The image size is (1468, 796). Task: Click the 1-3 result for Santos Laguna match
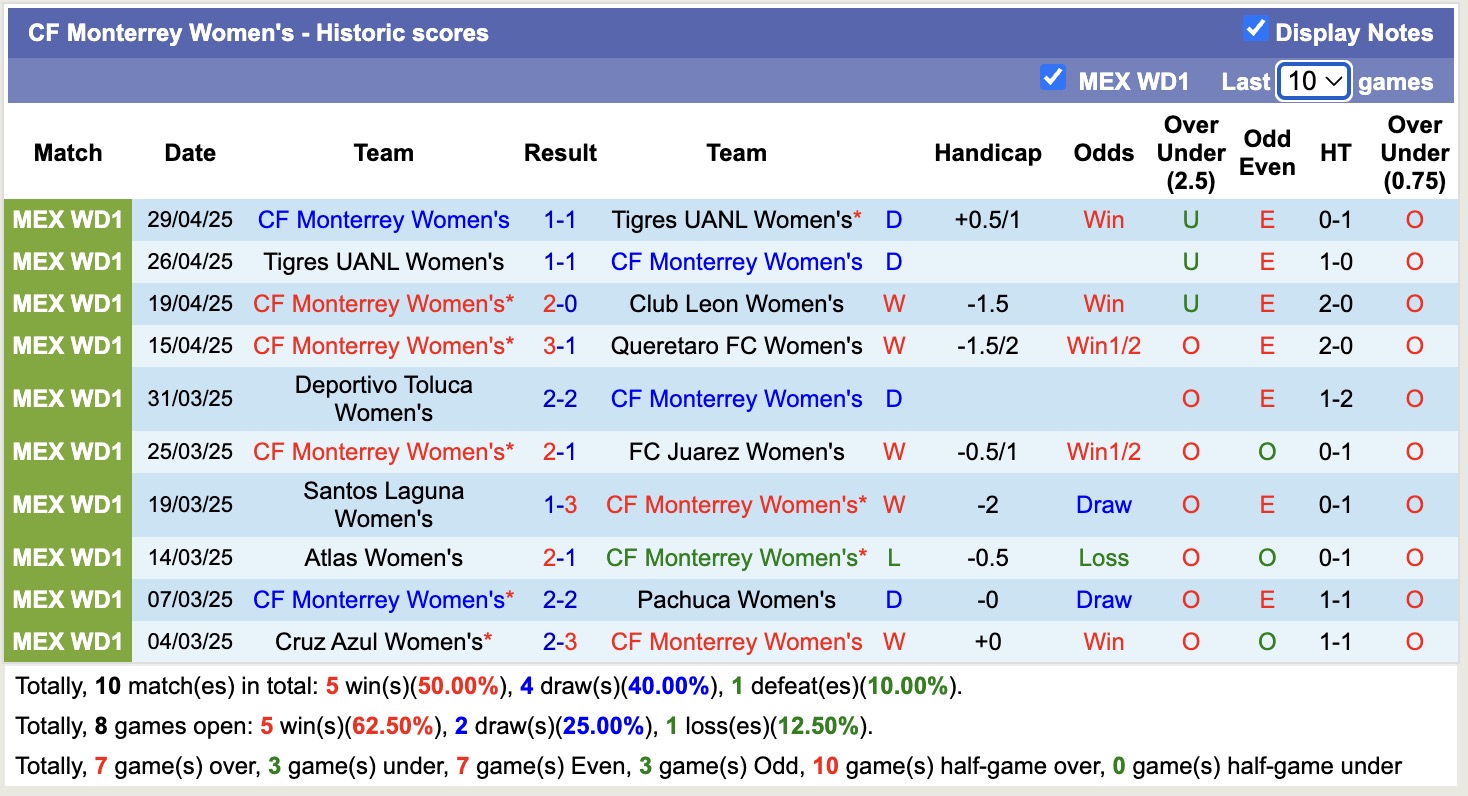click(x=560, y=505)
